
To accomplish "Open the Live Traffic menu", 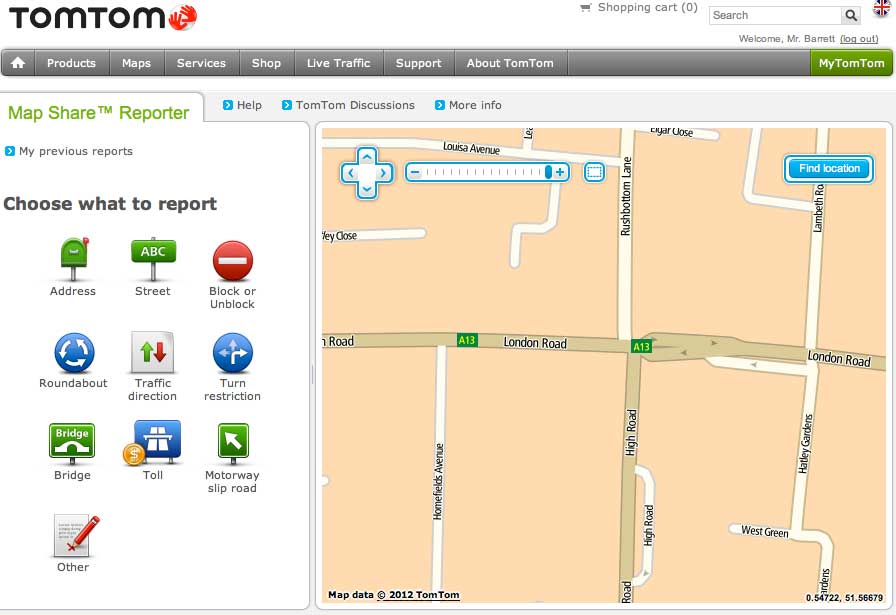I will tap(339, 63).
